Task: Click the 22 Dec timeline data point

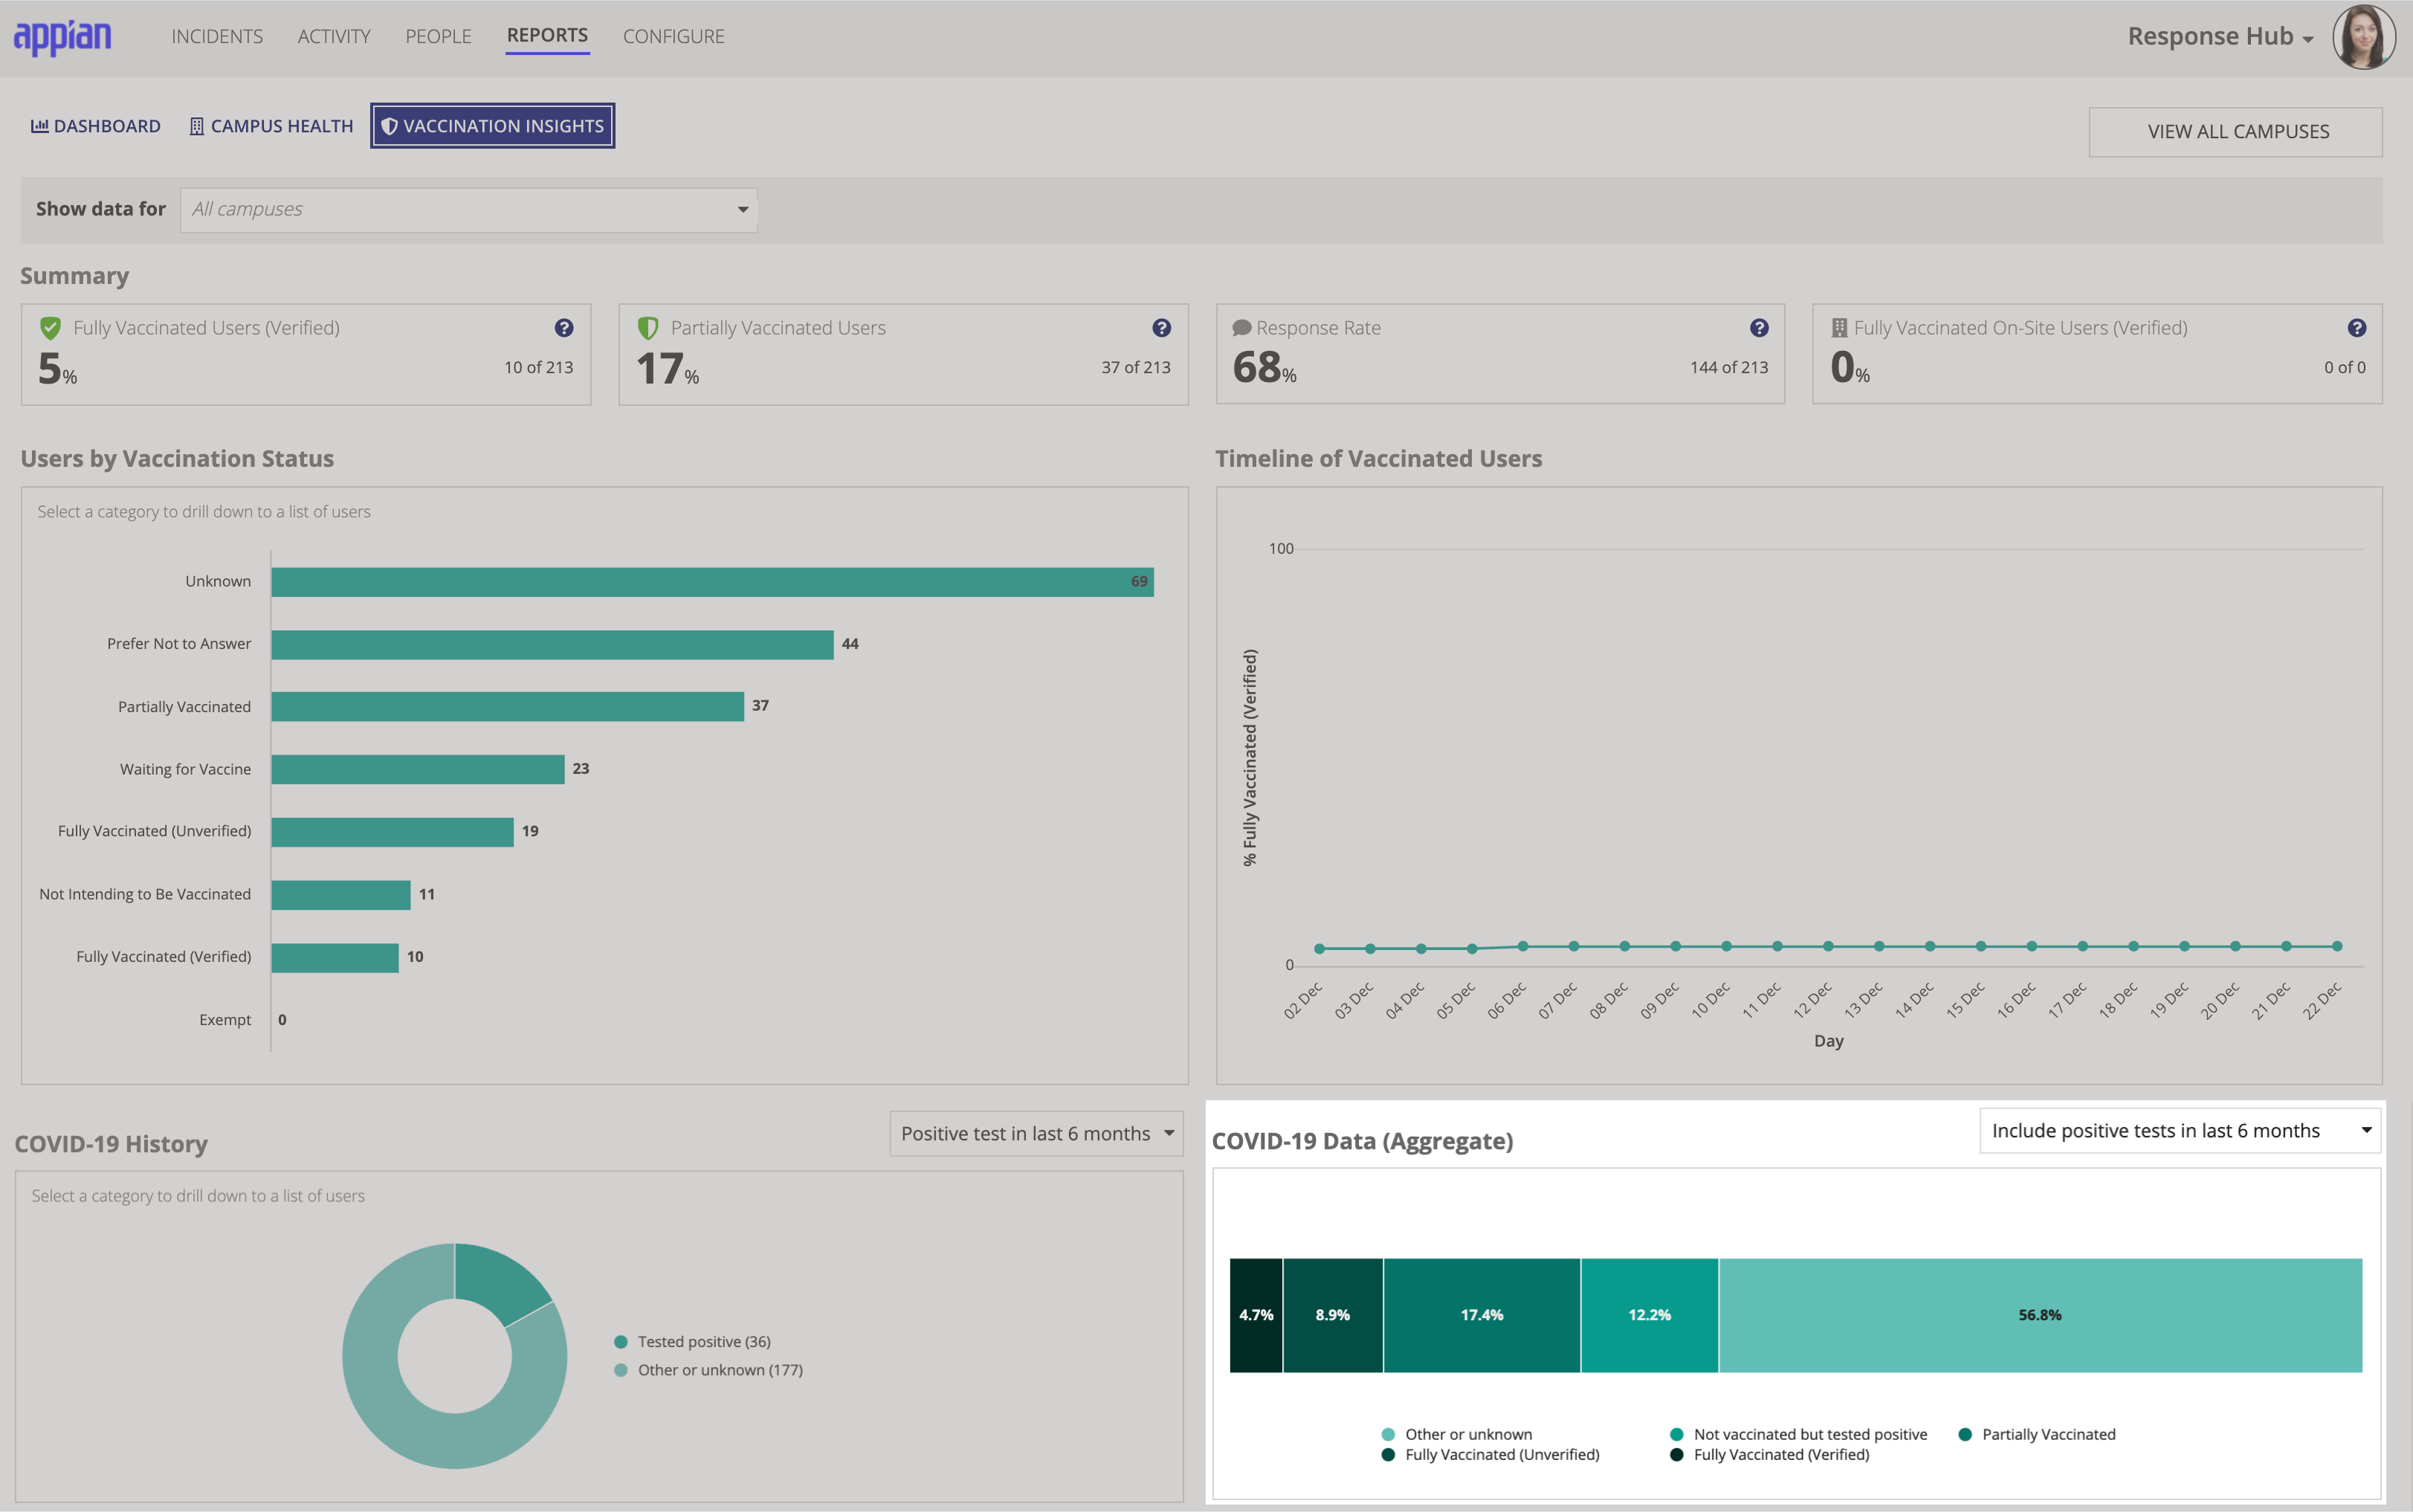Action: tap(2337, 946)
